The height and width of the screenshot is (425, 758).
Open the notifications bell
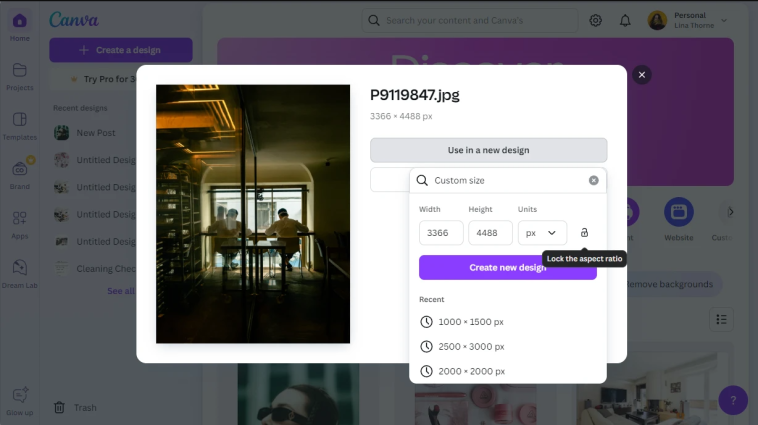pyautogui.click(x=625, y=20)
